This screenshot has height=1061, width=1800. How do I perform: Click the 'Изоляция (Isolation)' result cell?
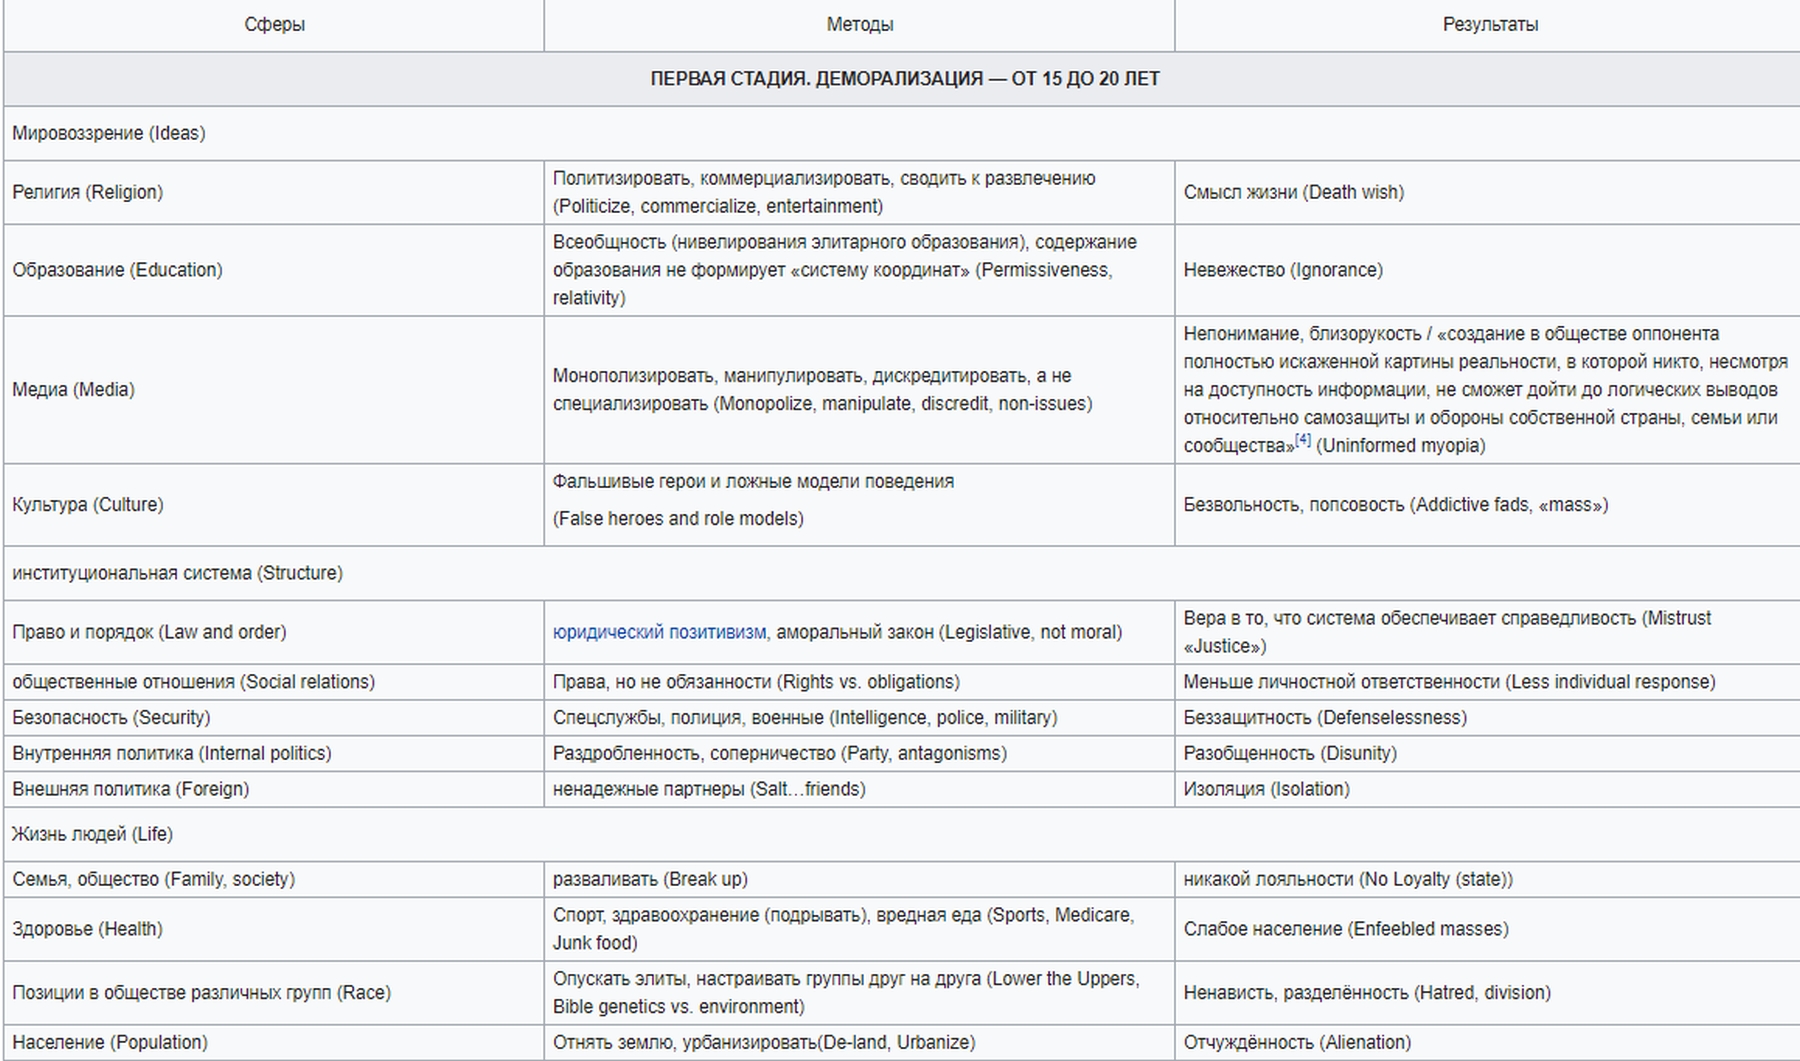tap(1266, 789)
